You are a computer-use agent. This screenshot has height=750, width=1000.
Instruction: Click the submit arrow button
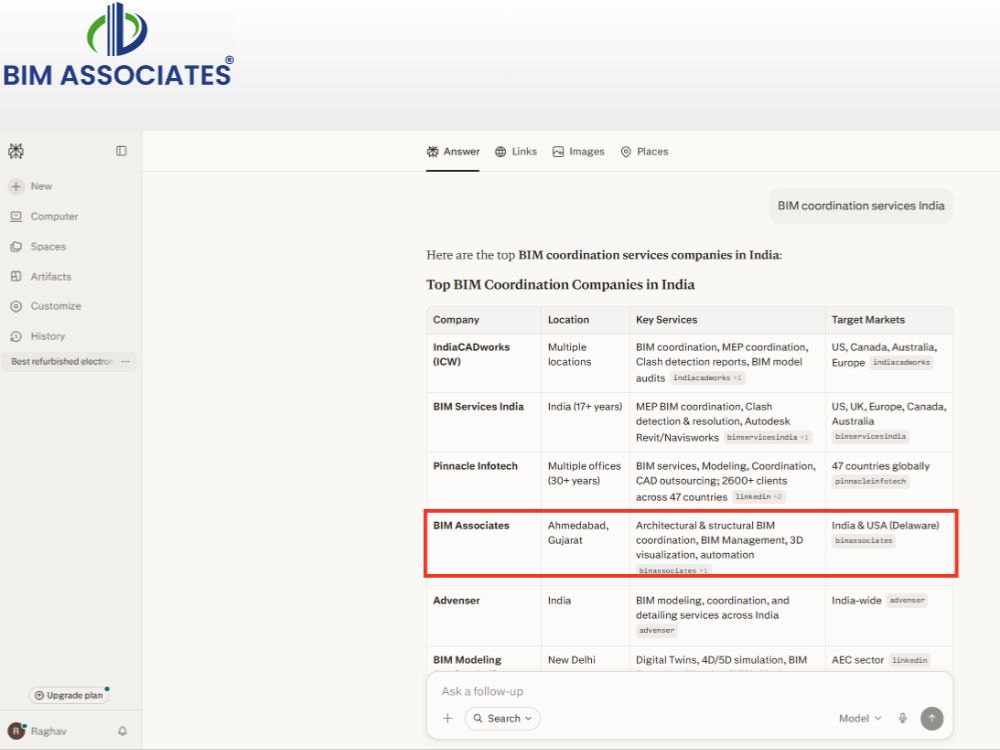932,718
